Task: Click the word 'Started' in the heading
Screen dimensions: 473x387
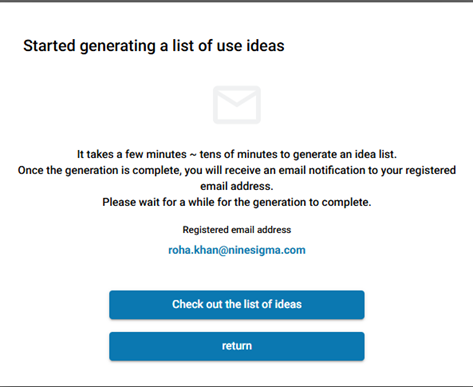Action: 49,46
